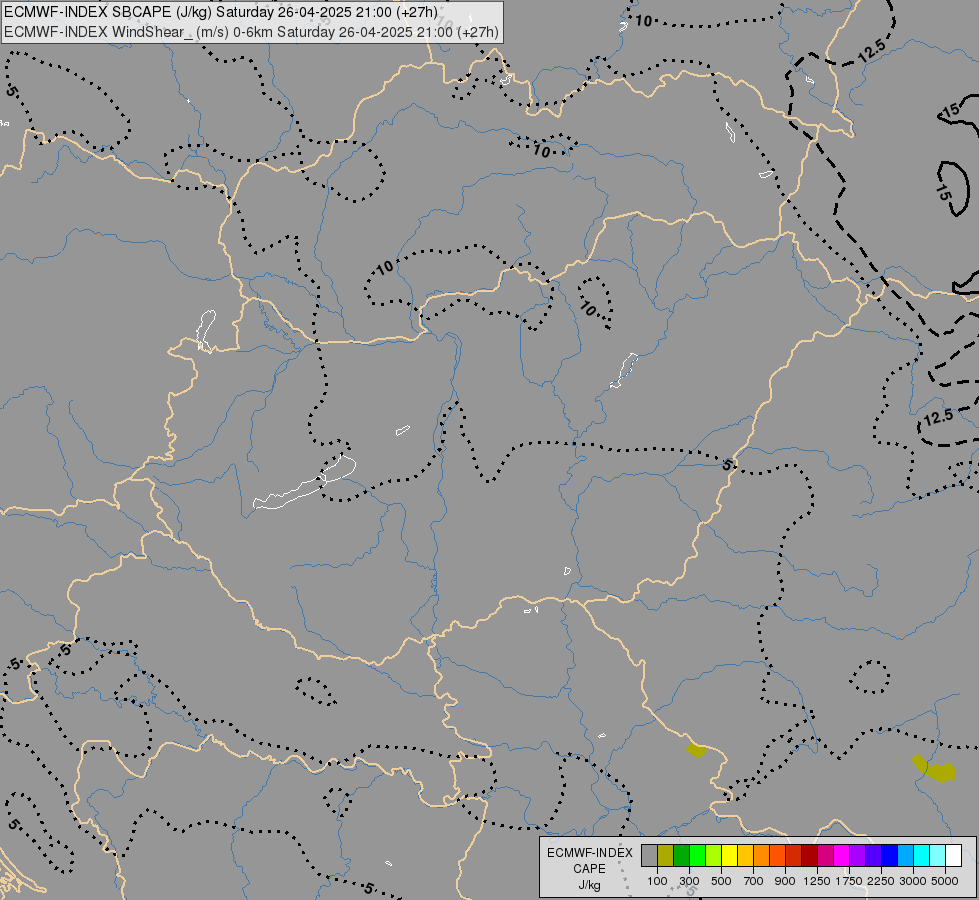Image resolution: width=979 pixels, height=900 pixels.
Task: Click the 300 value label in the CAPE legend
Action: pos(689,881)
